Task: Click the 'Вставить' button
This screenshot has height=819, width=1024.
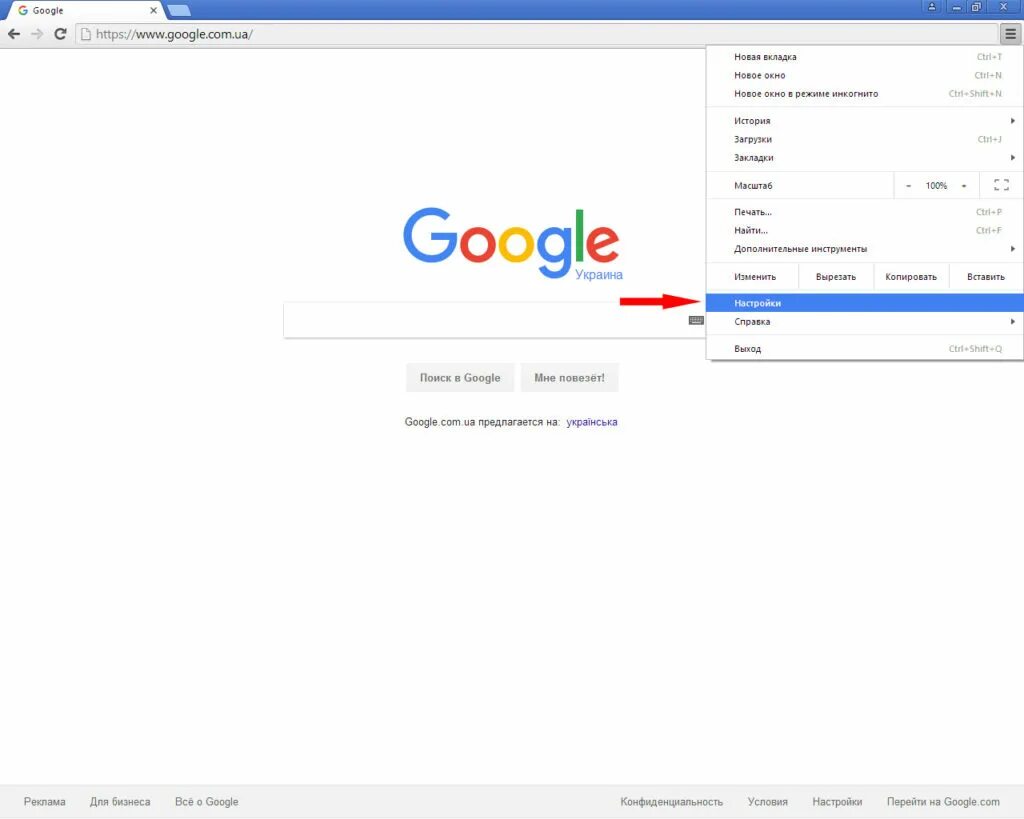Action: [986, 277]
